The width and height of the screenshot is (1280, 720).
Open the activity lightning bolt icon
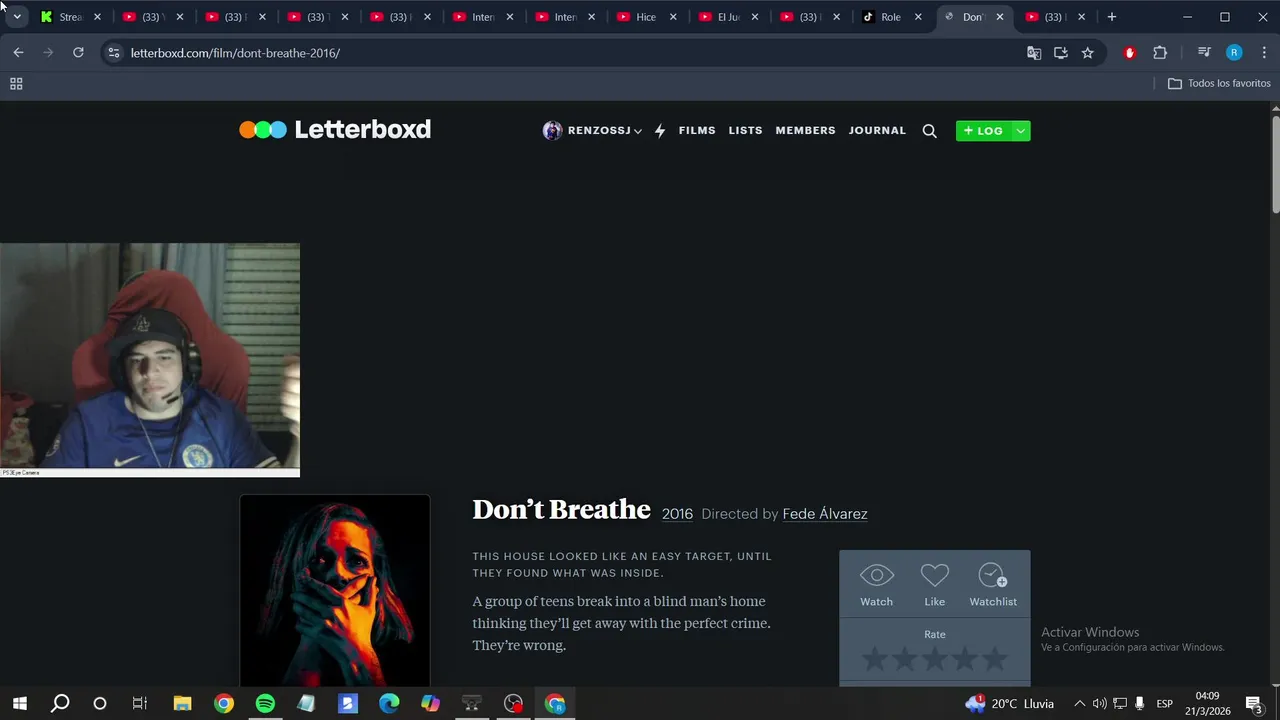[x=660, y=131]
